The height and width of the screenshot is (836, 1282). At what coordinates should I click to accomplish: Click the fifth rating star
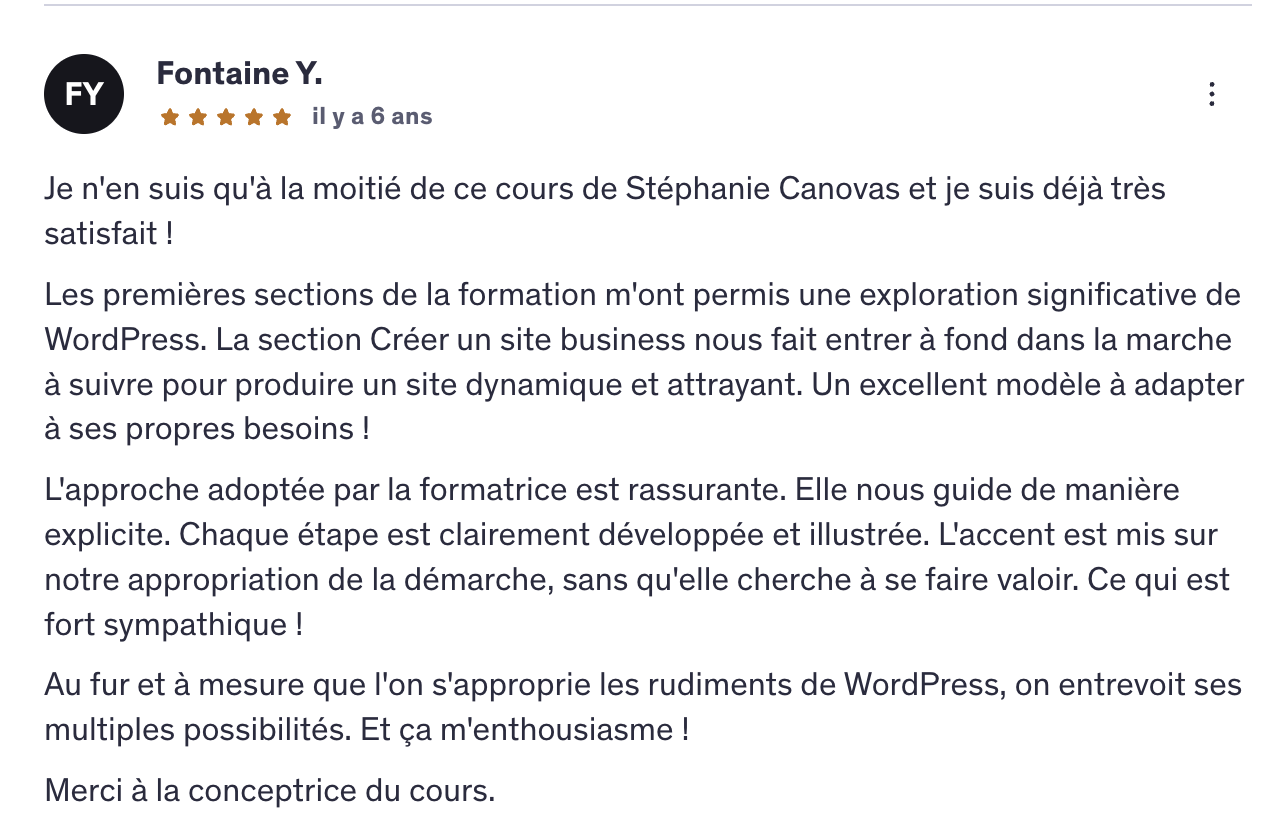tap(282, 118)
